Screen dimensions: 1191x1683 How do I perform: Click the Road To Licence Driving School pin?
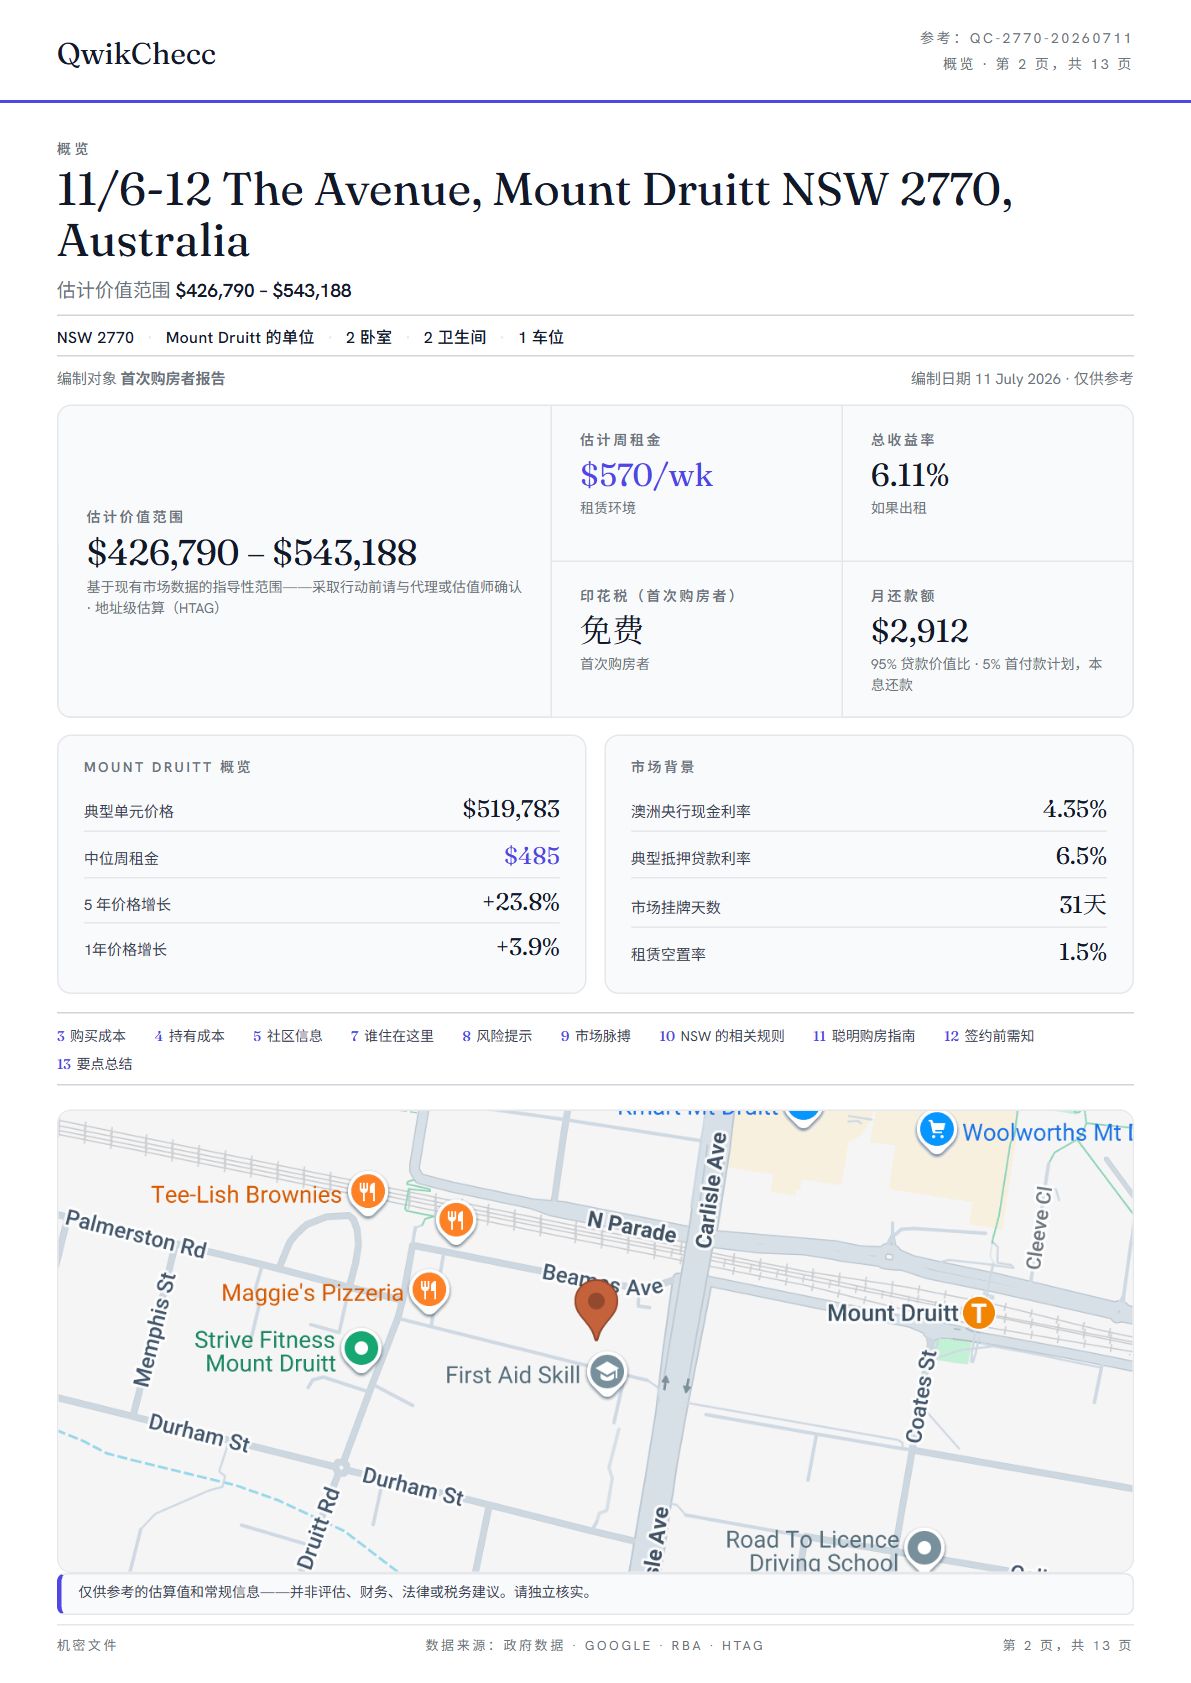click(925, 1548)
